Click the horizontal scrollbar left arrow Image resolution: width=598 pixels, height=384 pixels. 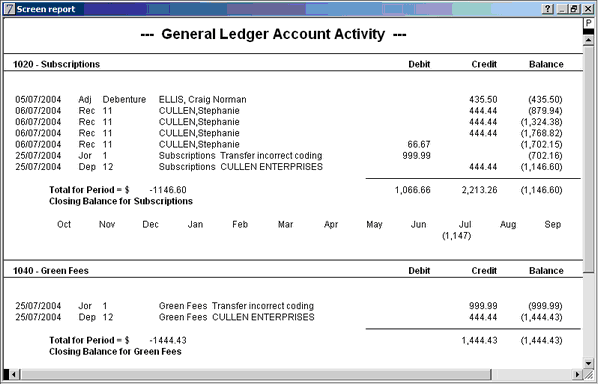13,374
